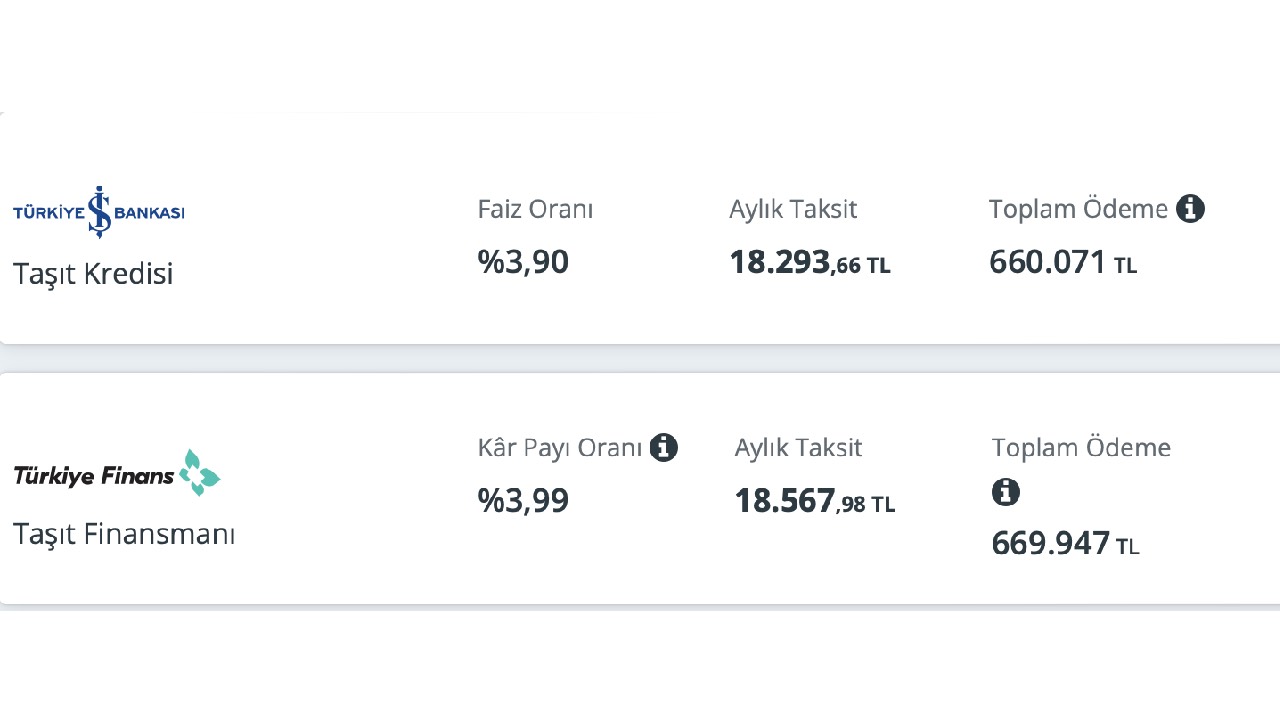The width and height of the screenshot is (1280, 720).
Task: Click the Faiz Oranı label
Action: [535, 210]
